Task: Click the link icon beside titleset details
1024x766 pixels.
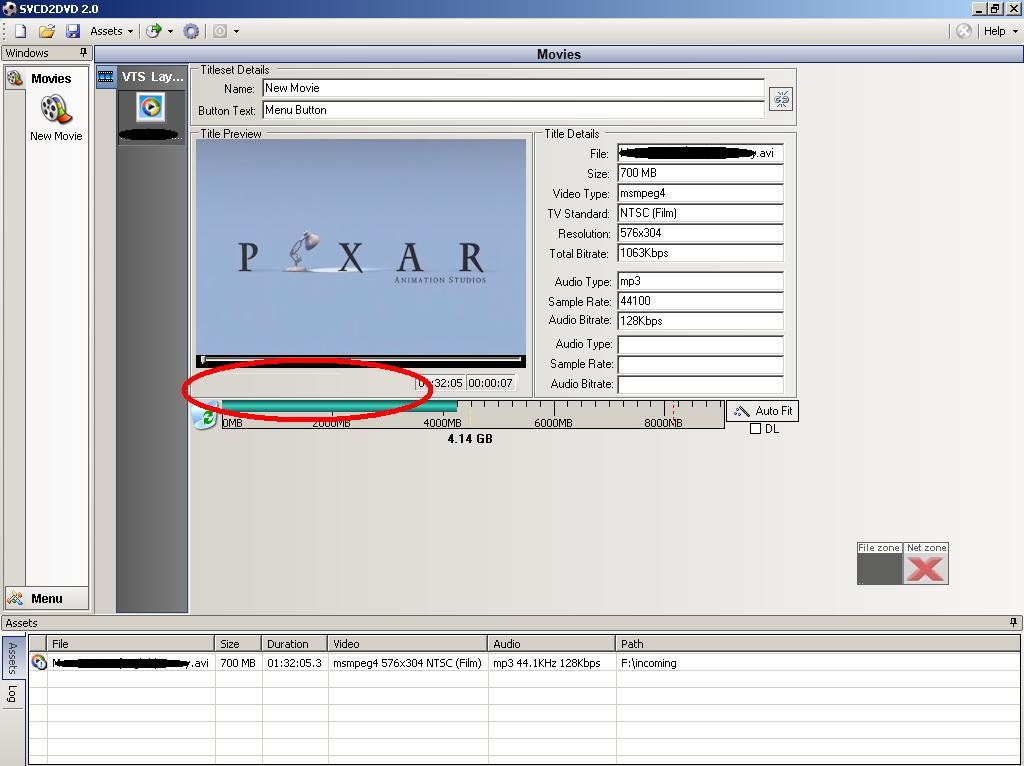Action: [780, 99]
